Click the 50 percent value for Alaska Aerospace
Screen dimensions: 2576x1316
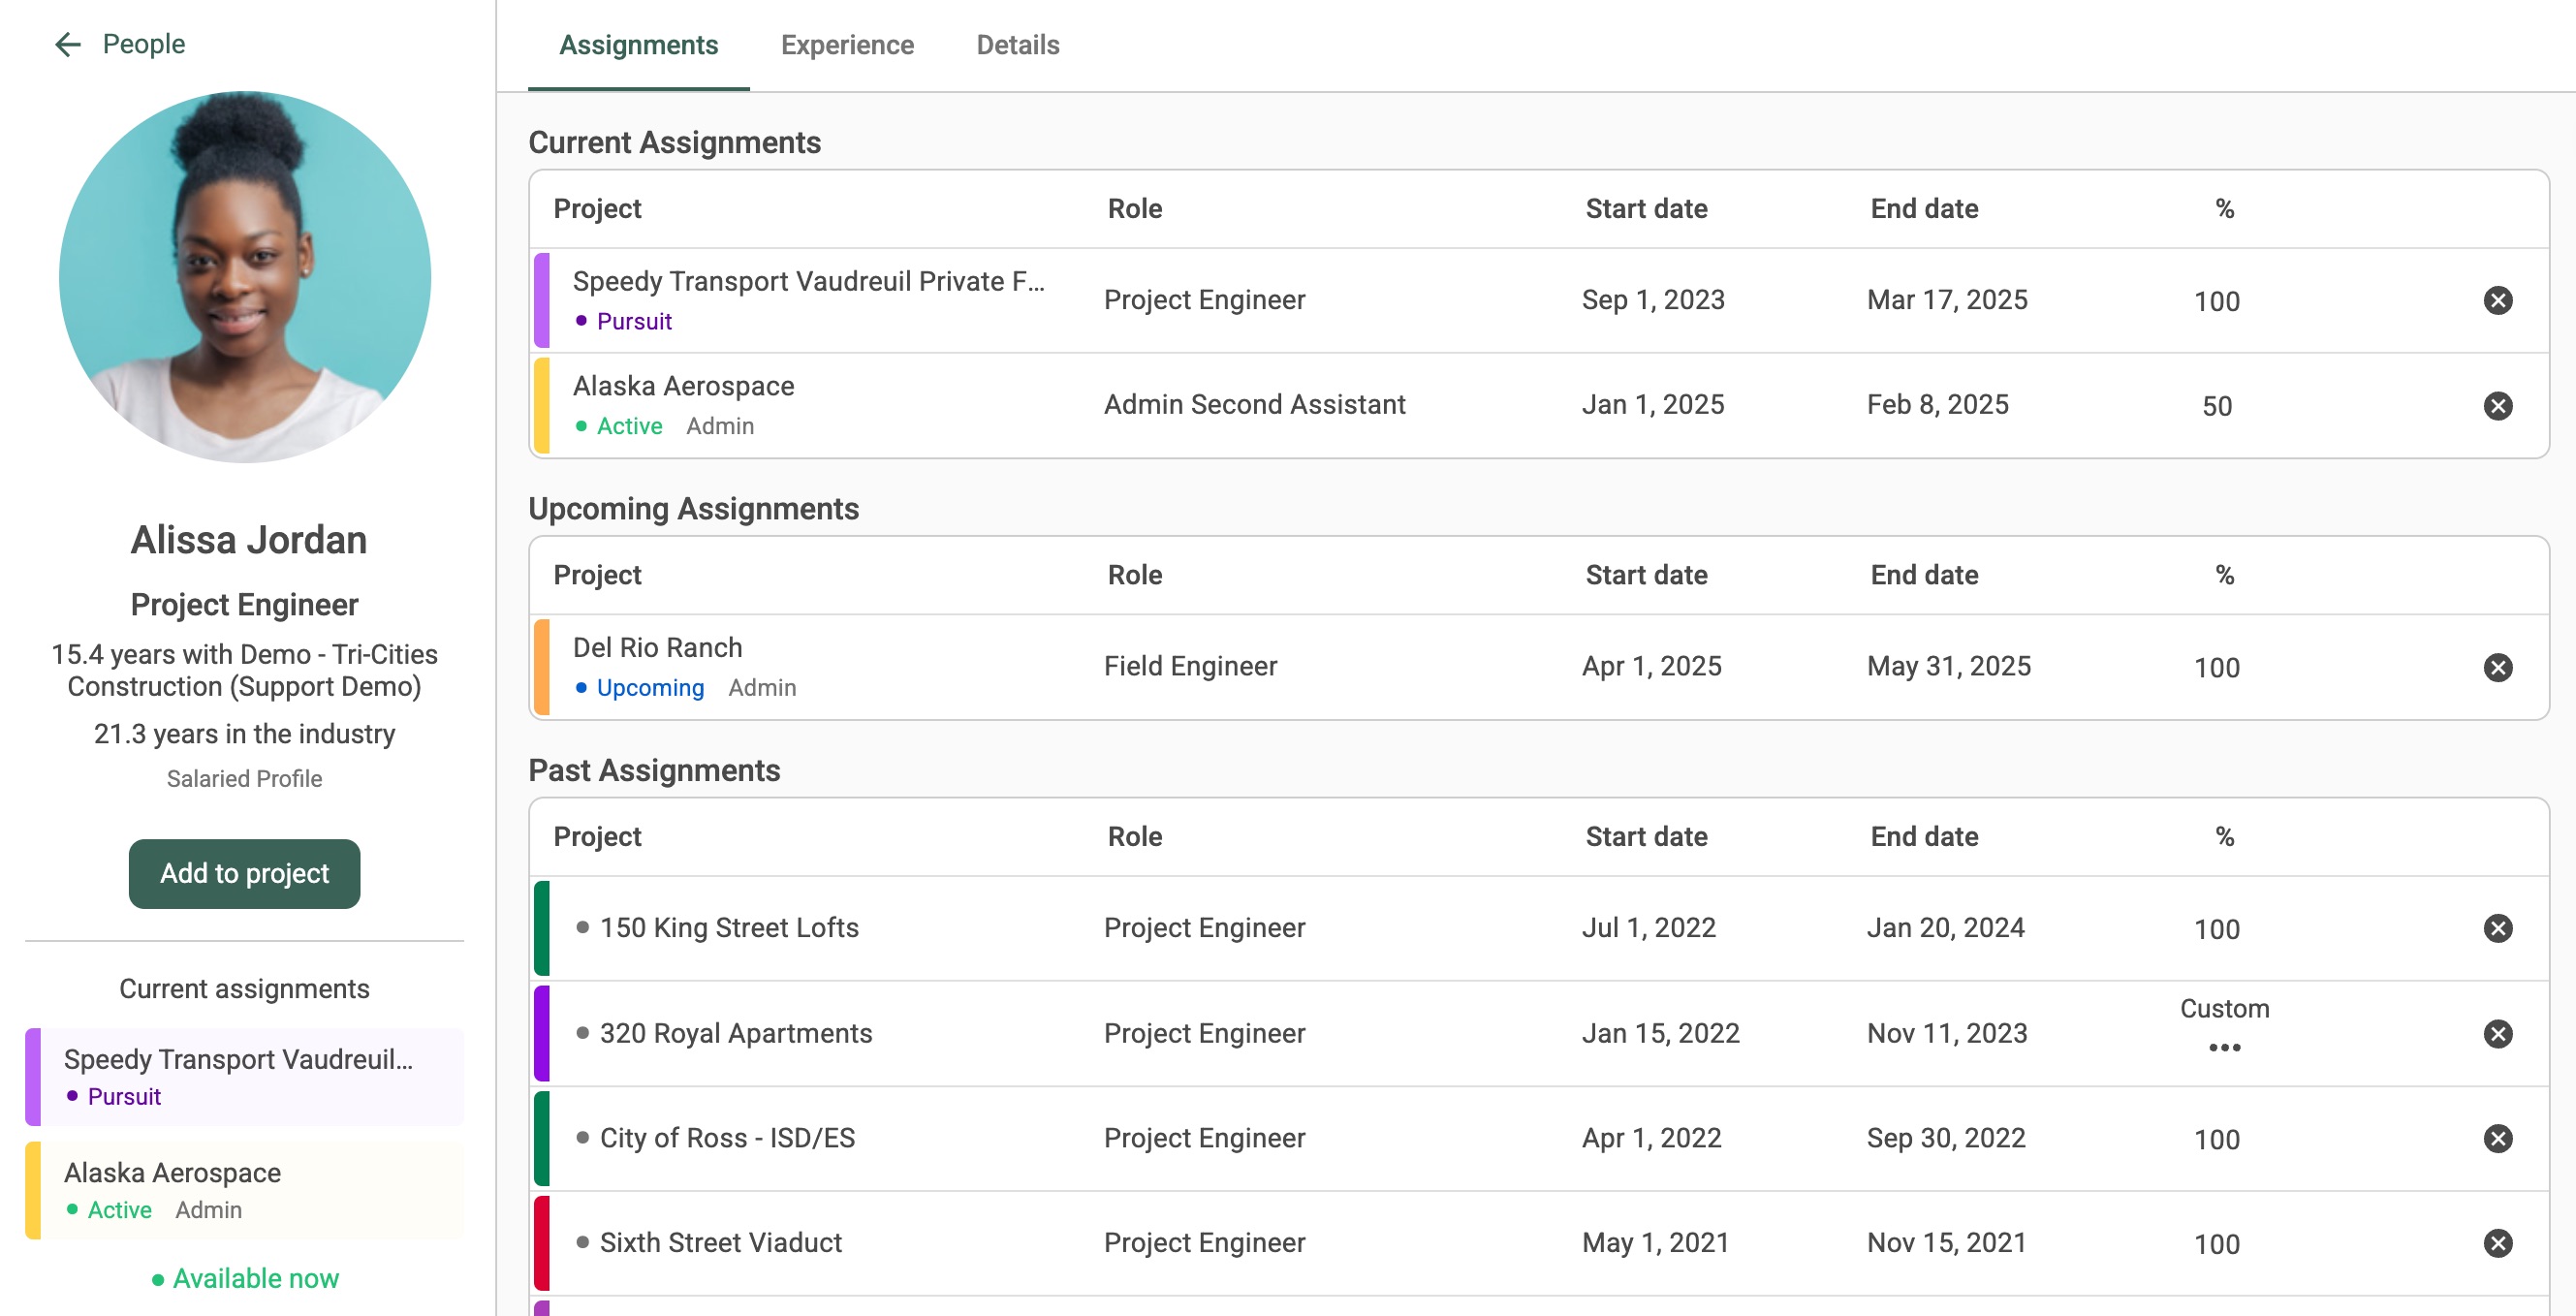(x=2216, y=406)
